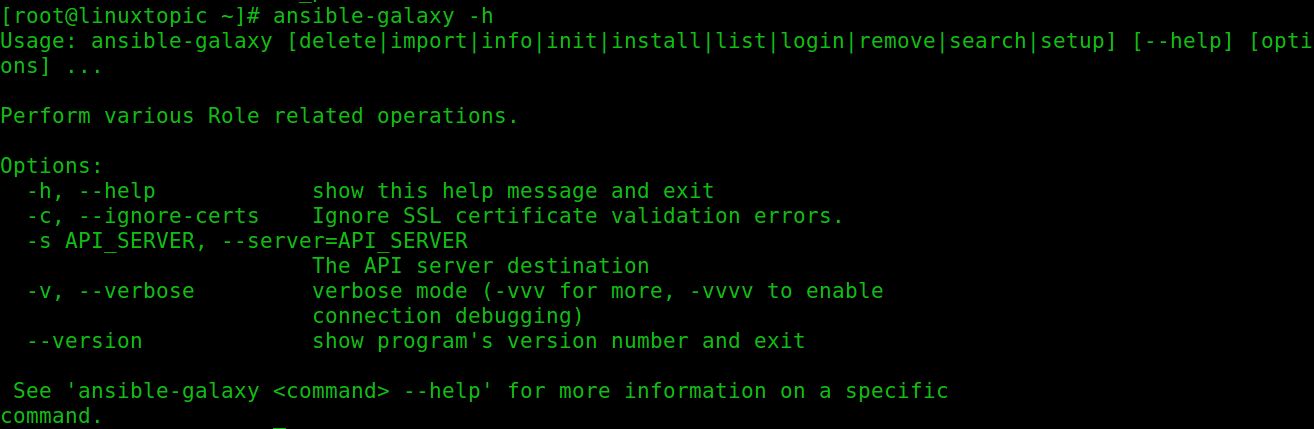This screenshot has height=429, width=1314.
Task: Select the 'Perform various Role related operations.' line
Action: coord(260,116)
